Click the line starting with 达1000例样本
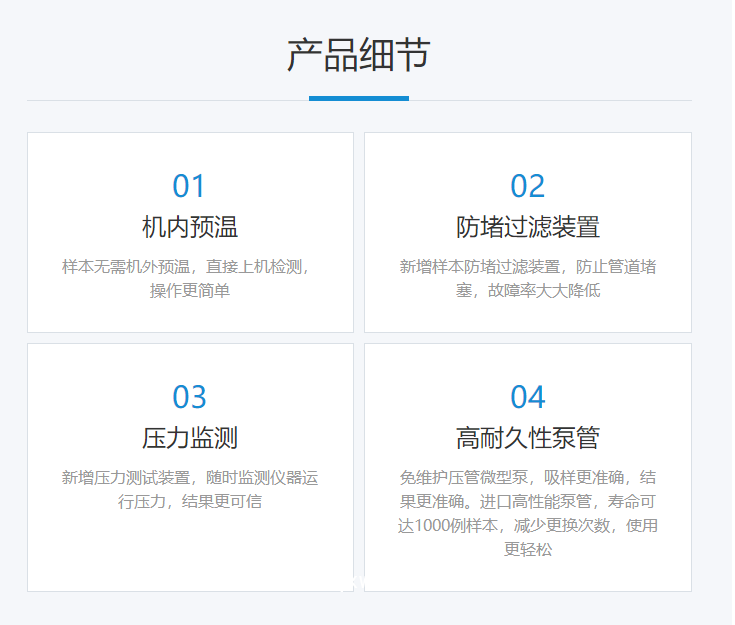Viewport: 735px width, 625px height. coord(527,525)
